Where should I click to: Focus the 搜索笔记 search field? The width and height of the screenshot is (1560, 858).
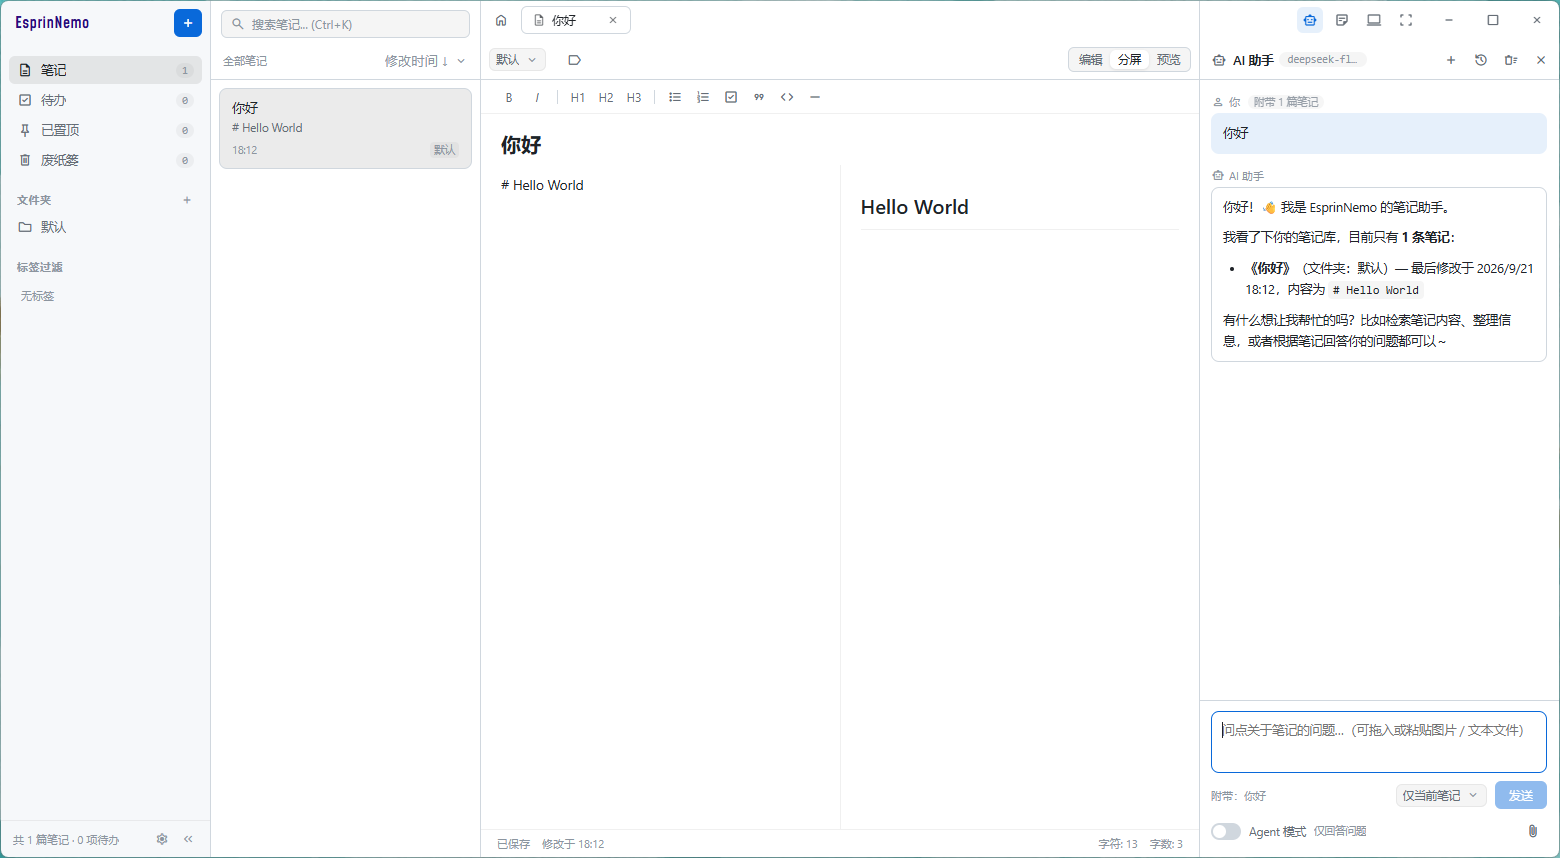345,24
